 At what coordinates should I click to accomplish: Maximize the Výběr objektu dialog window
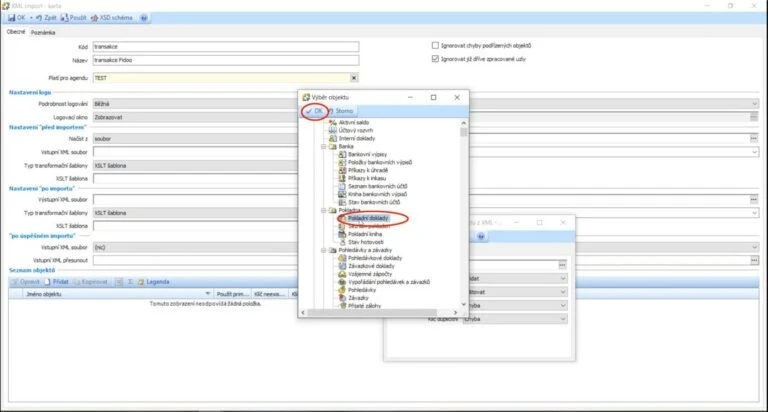[433, 97]
